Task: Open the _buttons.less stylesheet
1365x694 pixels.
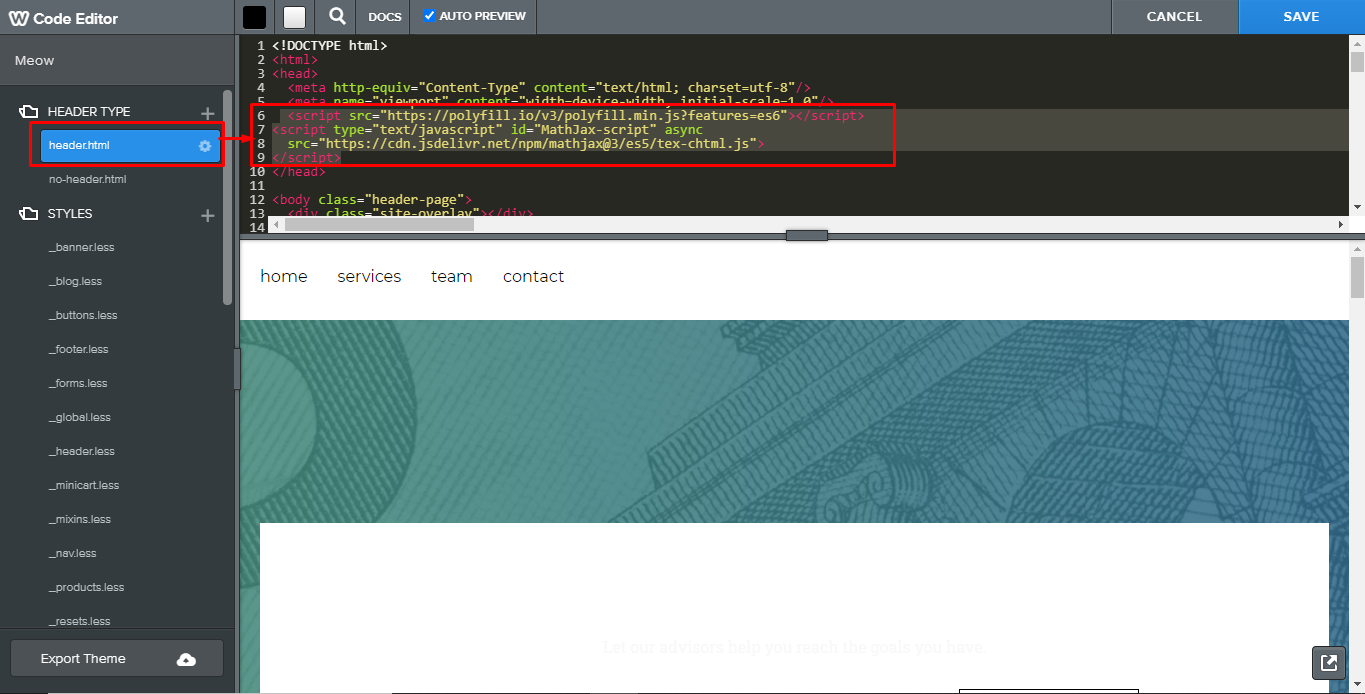Action: click(83, 316)
